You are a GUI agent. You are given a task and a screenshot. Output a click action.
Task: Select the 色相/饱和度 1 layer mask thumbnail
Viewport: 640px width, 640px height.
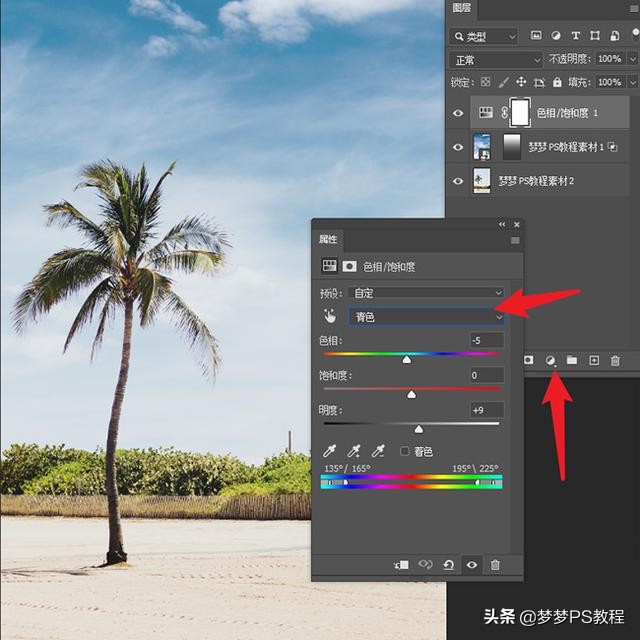point(520,113)
